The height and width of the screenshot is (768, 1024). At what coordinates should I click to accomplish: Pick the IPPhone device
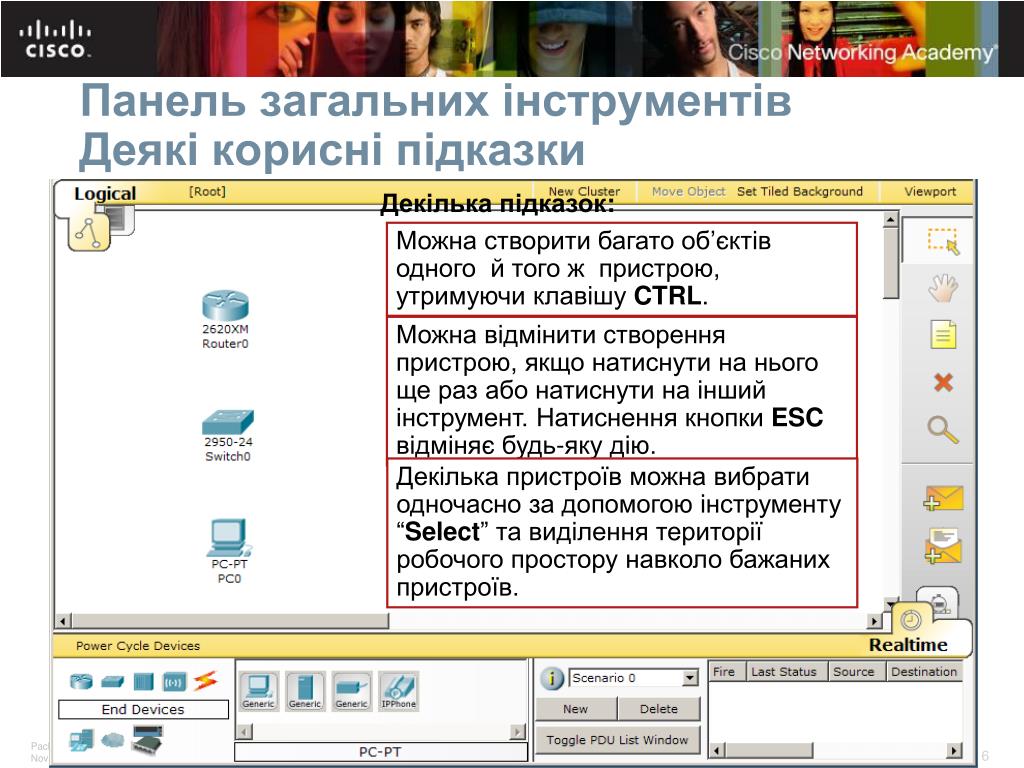[398, 691]
